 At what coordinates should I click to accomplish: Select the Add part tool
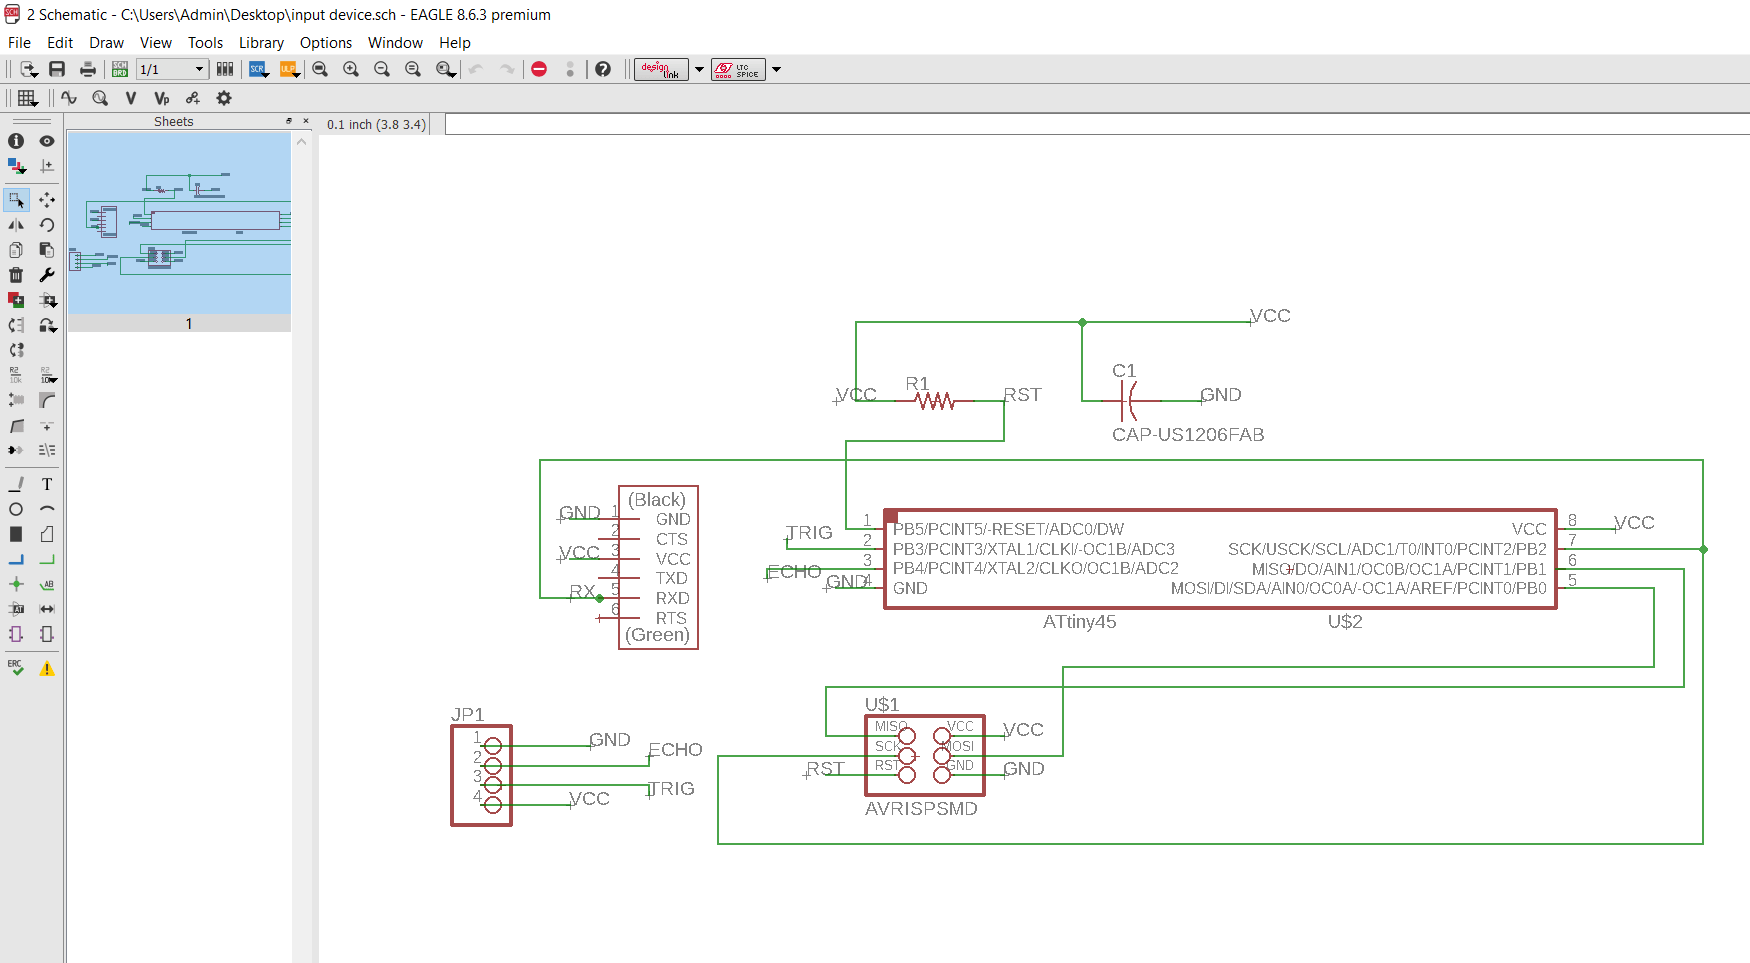tap(16, 300)
